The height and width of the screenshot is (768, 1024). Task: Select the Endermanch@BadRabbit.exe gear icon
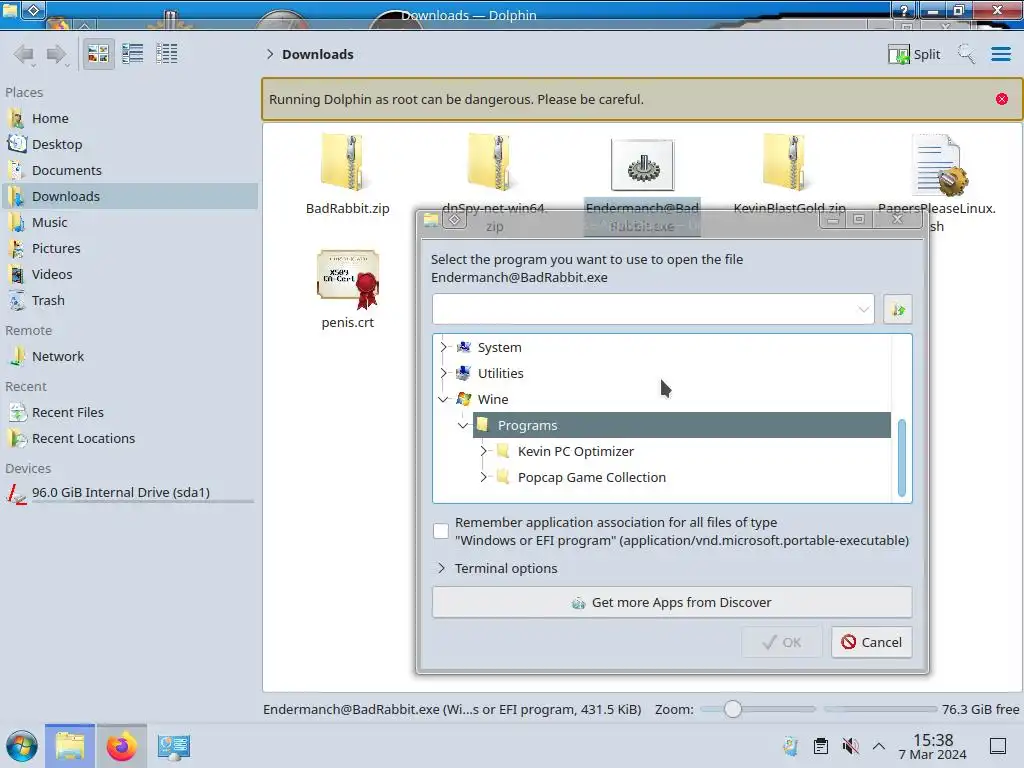pyautogui.click(x=643, y=165)
